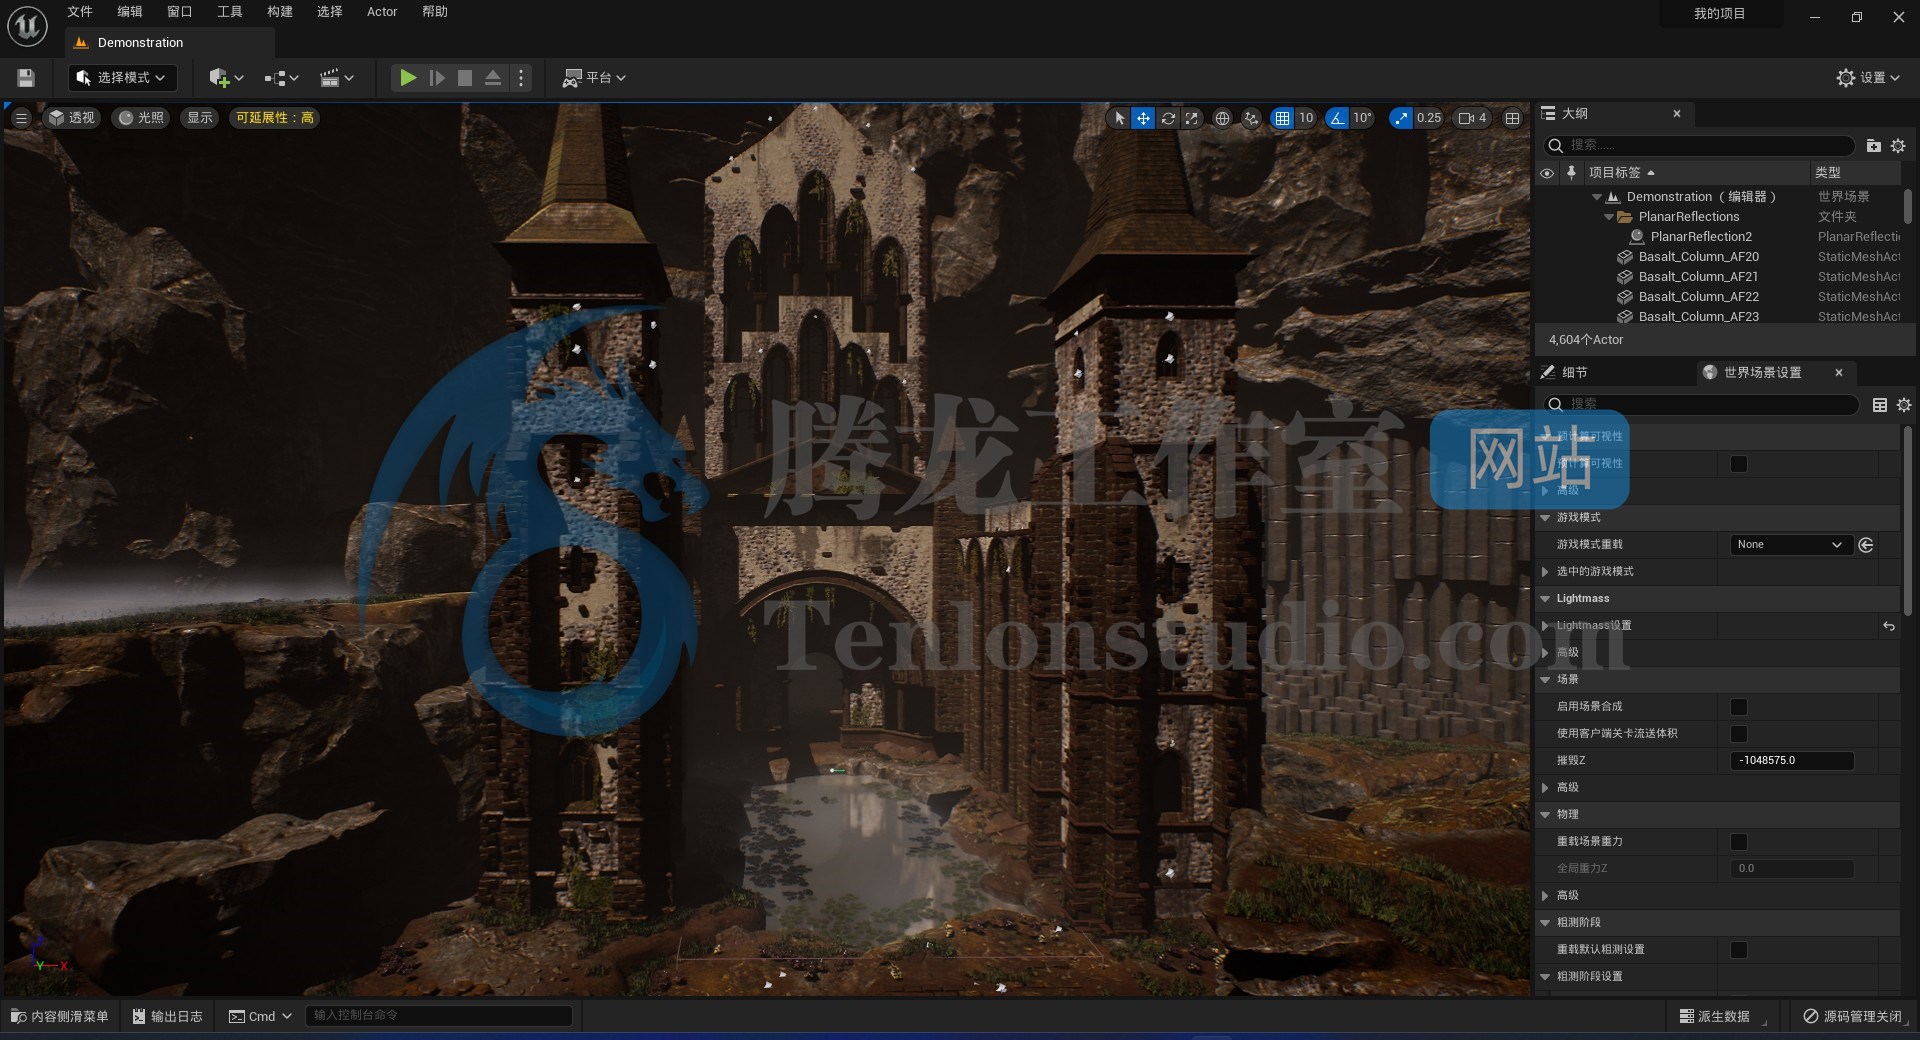
Task: Toggle world/local coordinate system globe
Action: pyautogui.click(x=1222, y=118)
